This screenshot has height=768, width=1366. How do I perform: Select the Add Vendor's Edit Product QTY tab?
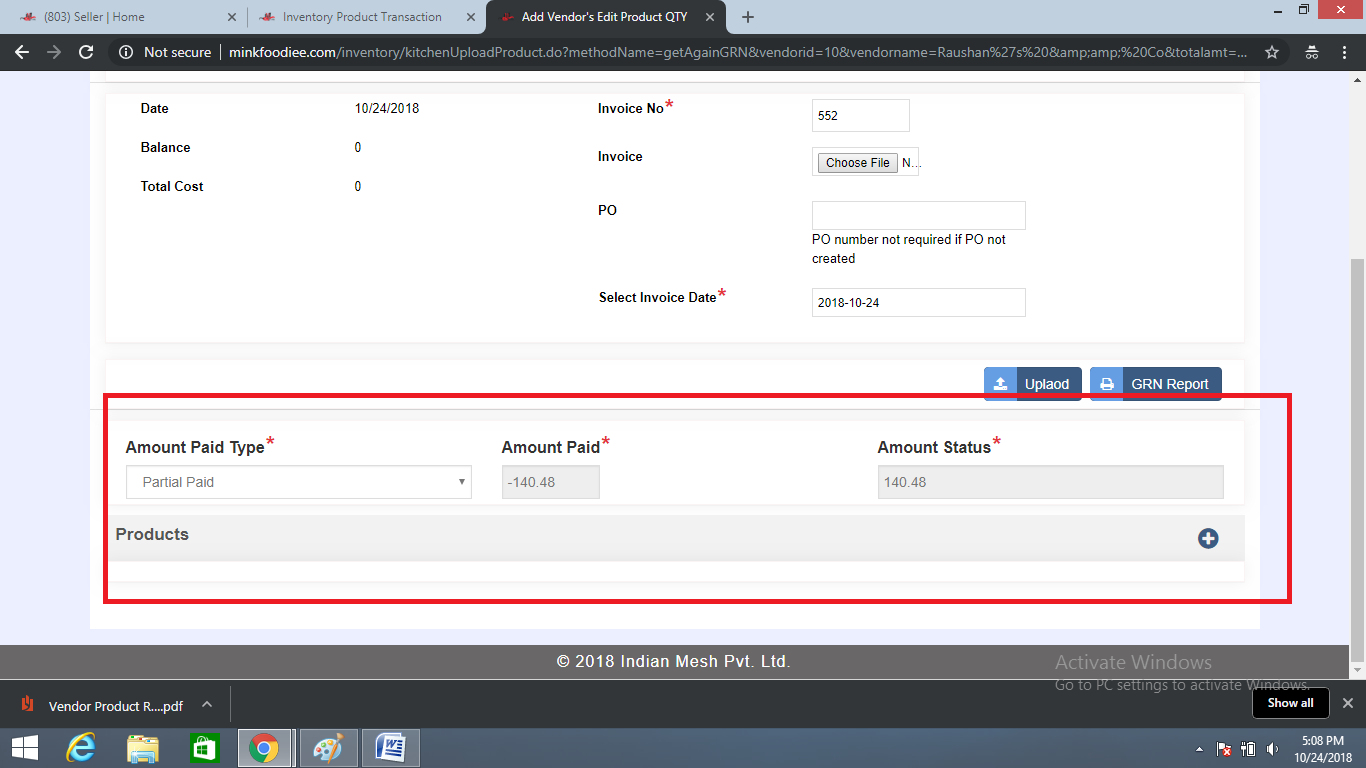click(x=604, y=17)
